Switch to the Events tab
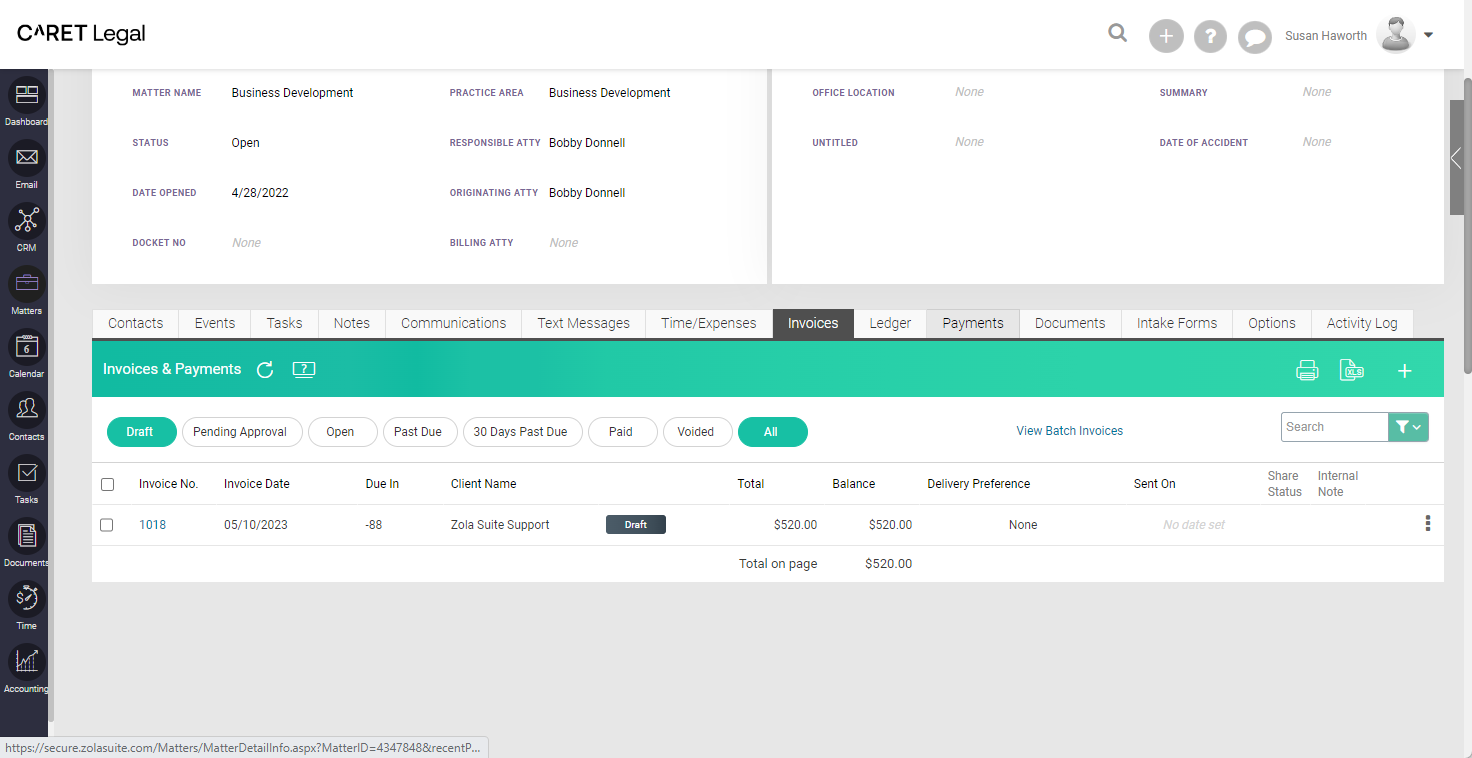 [x=215, y=323]
